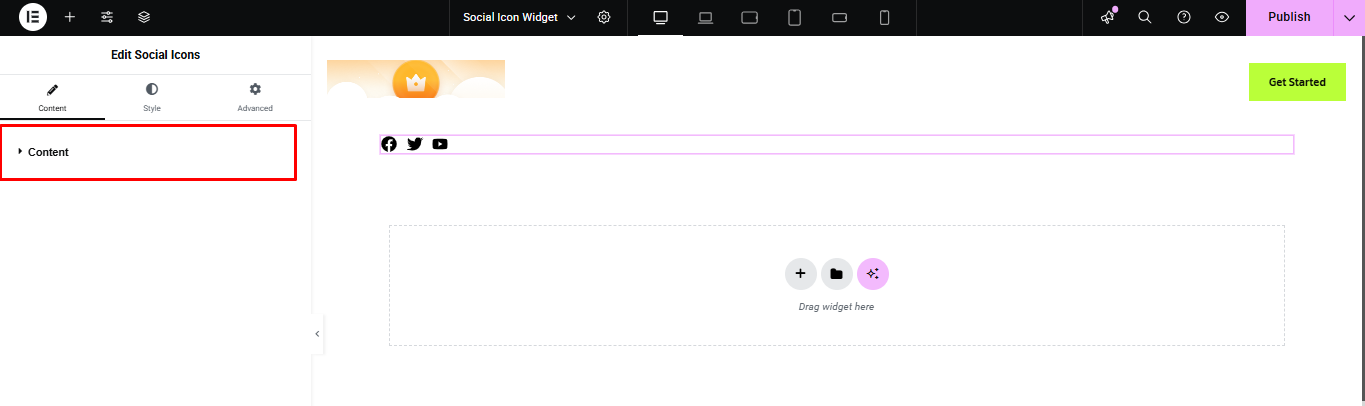Image resolution: width=1365 pixels, height=406 pixels.
Task: Click the Elementor logo menu icon
Action: click(x=33, y=17)
